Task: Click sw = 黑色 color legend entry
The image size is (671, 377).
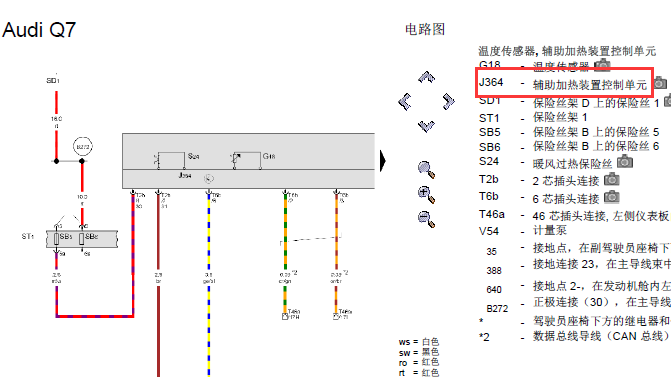Action: click(x=419, y=352)
